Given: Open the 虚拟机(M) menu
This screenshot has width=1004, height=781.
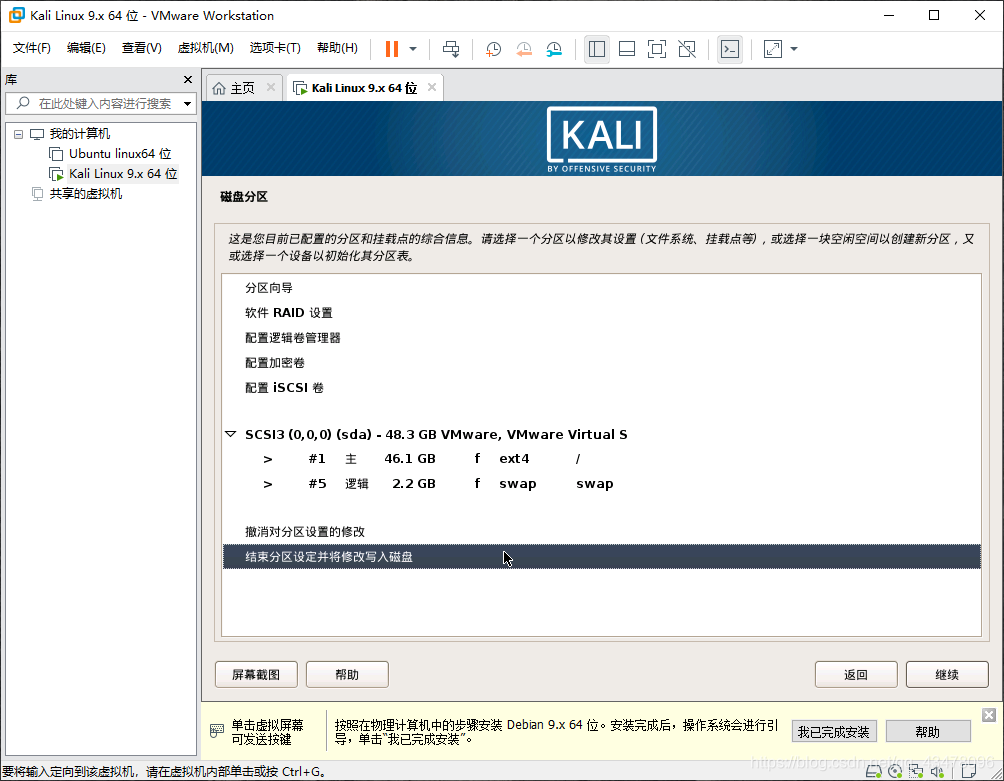Looking at the screenshot, I should (x=206, y=48).
